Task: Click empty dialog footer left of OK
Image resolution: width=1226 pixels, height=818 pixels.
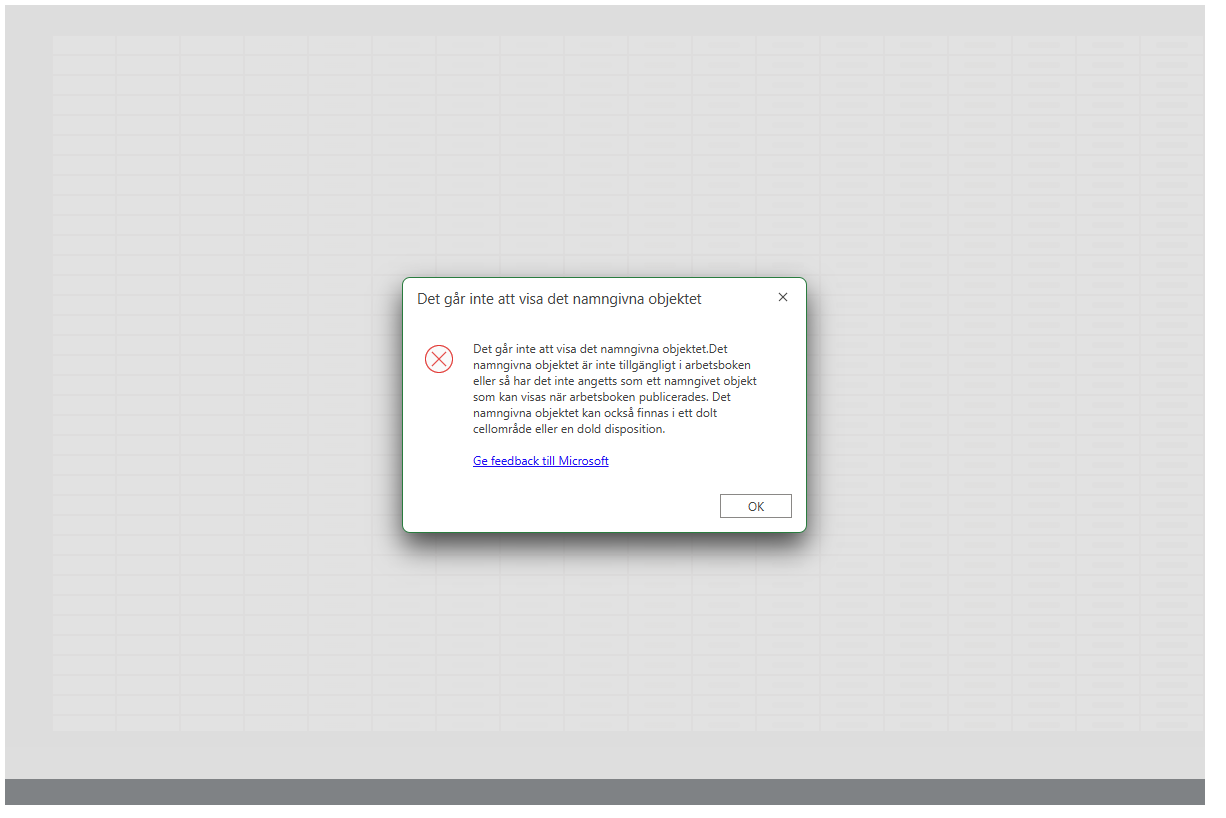Action: click(x=560, y=506)
